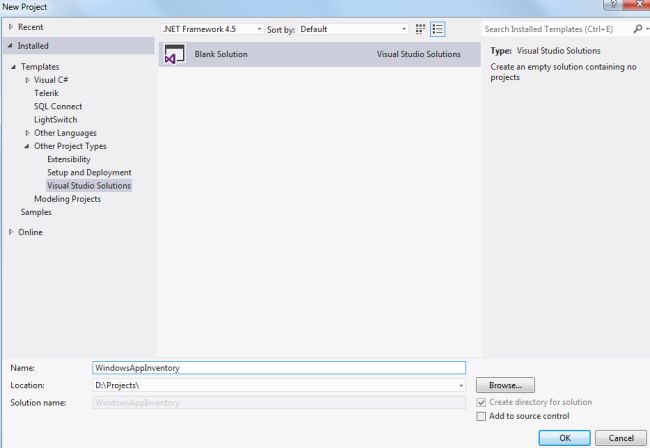Enable Add to source control checkbox

coord(481,416)
